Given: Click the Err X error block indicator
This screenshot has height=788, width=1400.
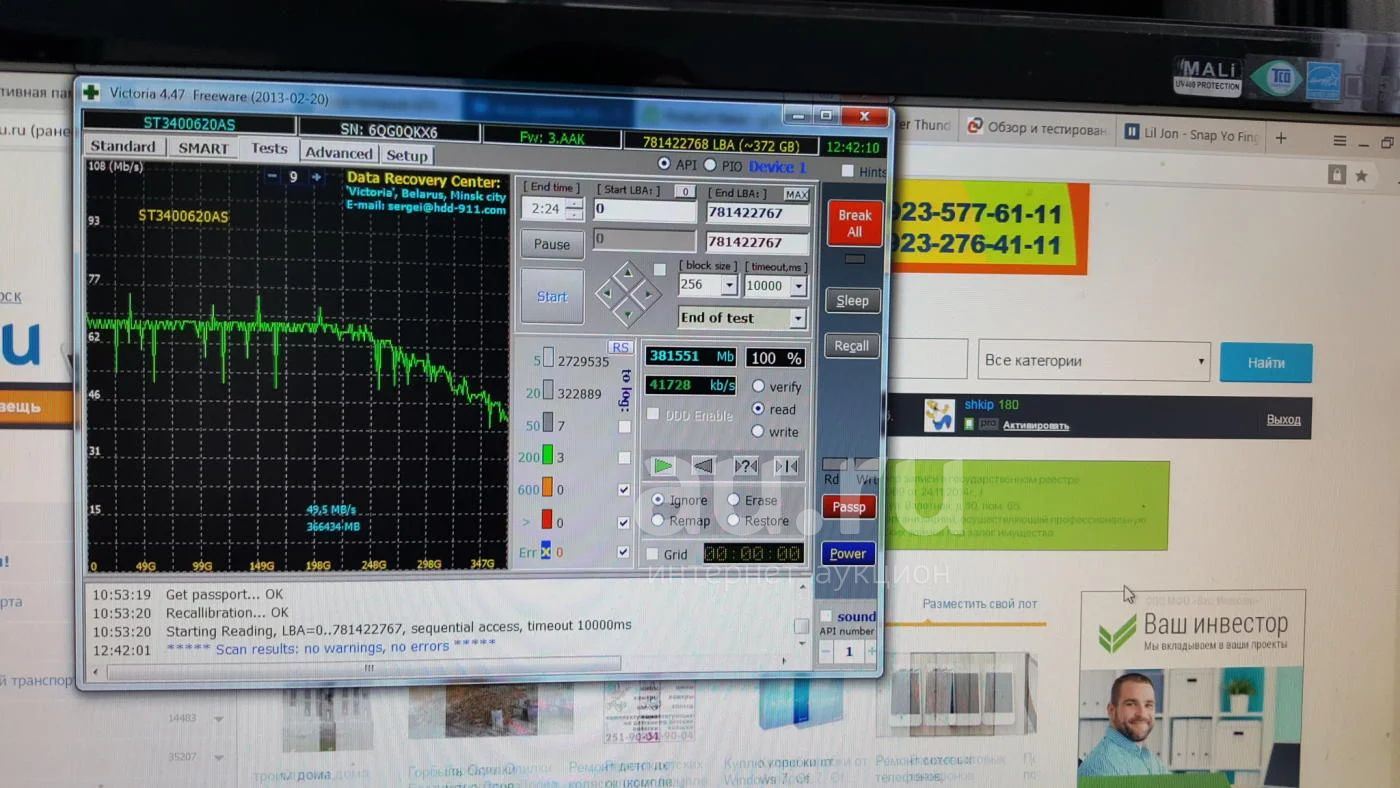Looking at the screenshot, I should (546, 551).
